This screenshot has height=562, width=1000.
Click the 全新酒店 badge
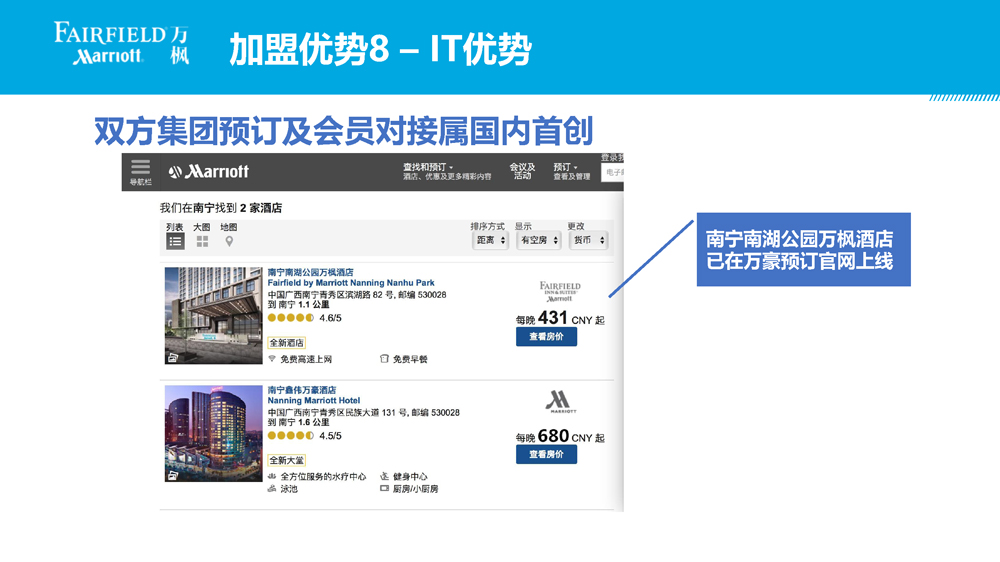[x=286, y=343]
